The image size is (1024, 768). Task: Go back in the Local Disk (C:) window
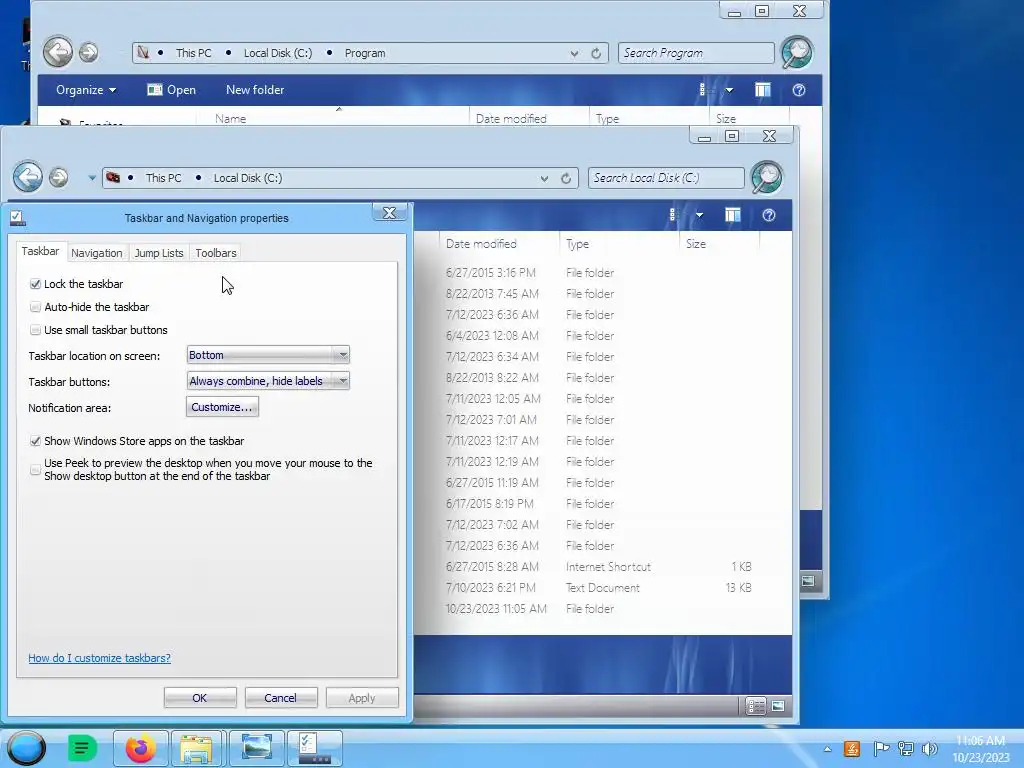[x=27, y=176]
